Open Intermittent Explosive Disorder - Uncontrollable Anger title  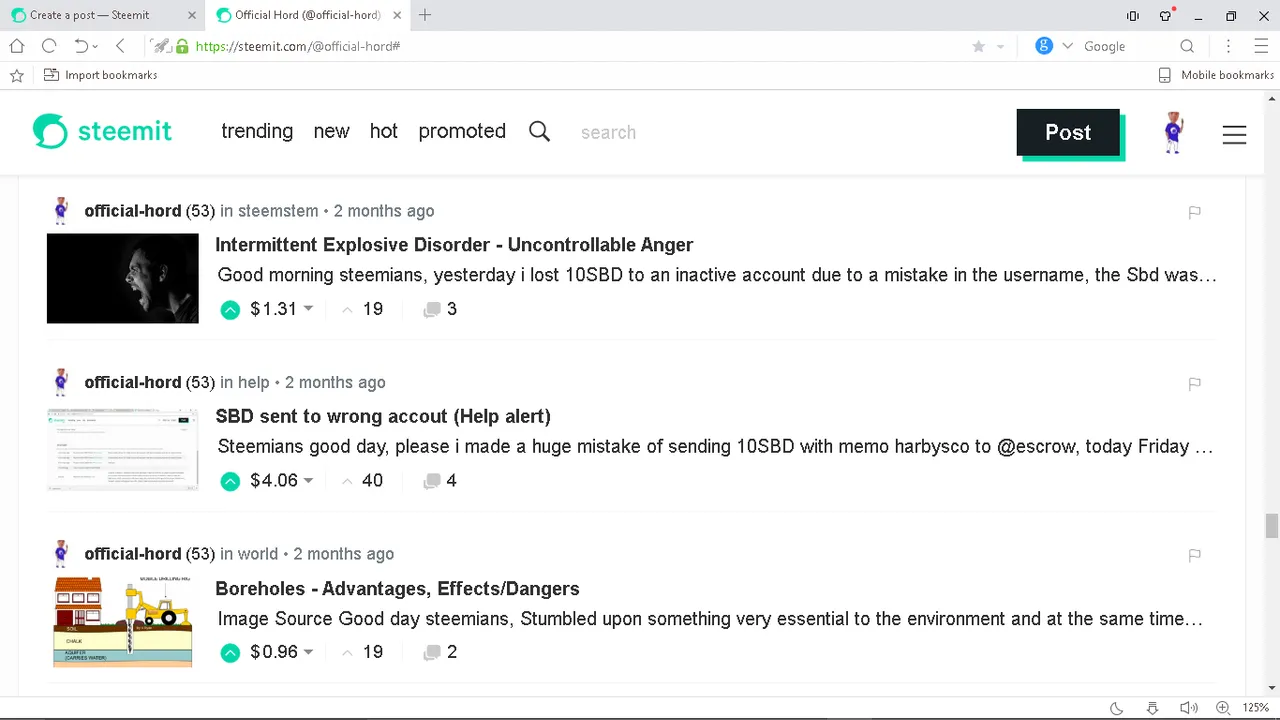pos(454,245)
